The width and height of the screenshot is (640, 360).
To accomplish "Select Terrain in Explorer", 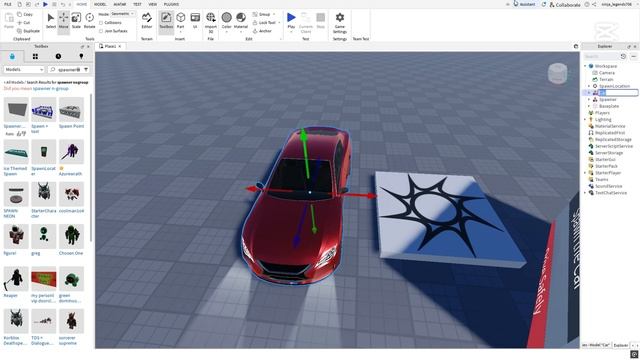I will (606, 80).
